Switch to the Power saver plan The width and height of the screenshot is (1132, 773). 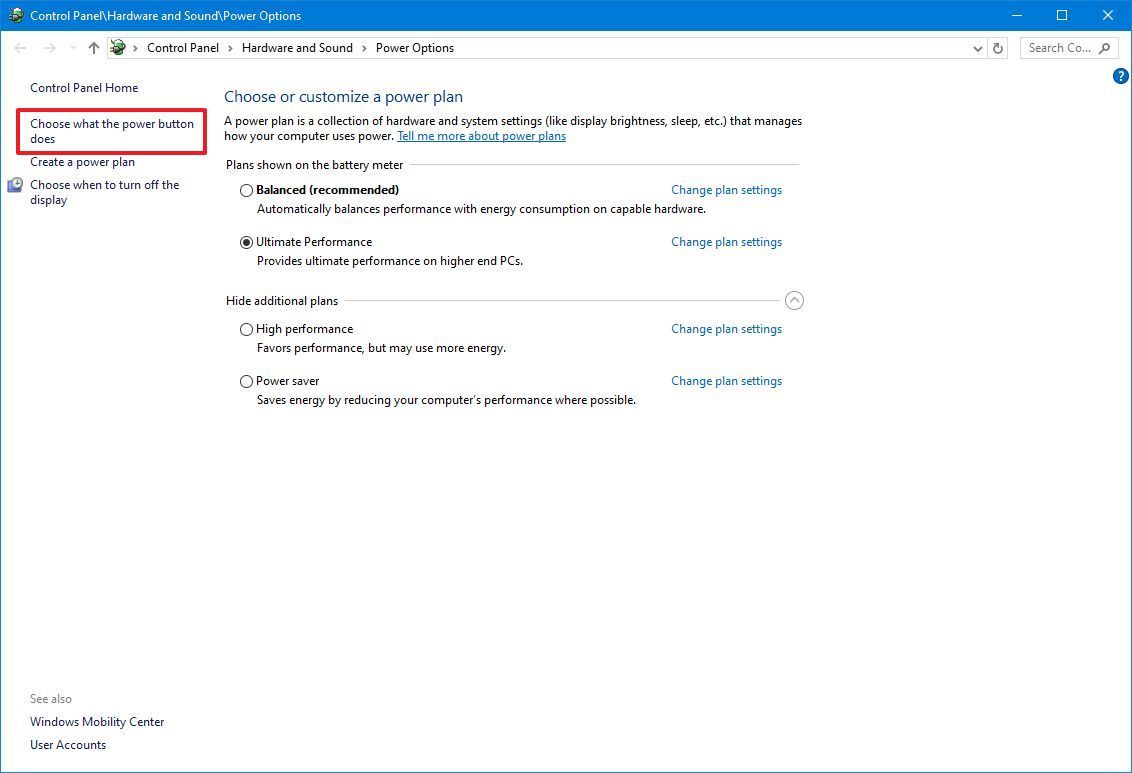[x=246, y=381]
